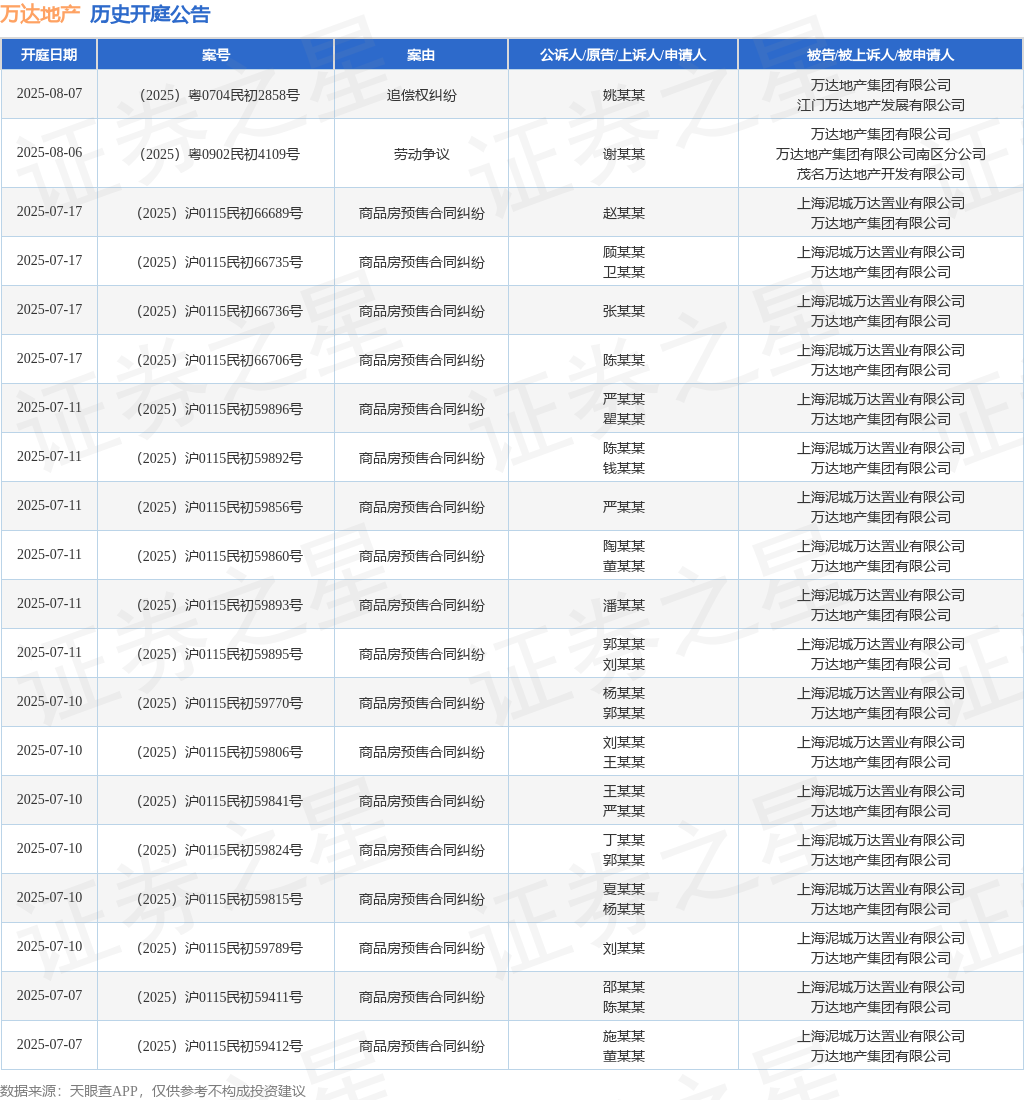
Task: Select the 被告/被上诉人/被申请人 column header
Action: pos(880,55)
